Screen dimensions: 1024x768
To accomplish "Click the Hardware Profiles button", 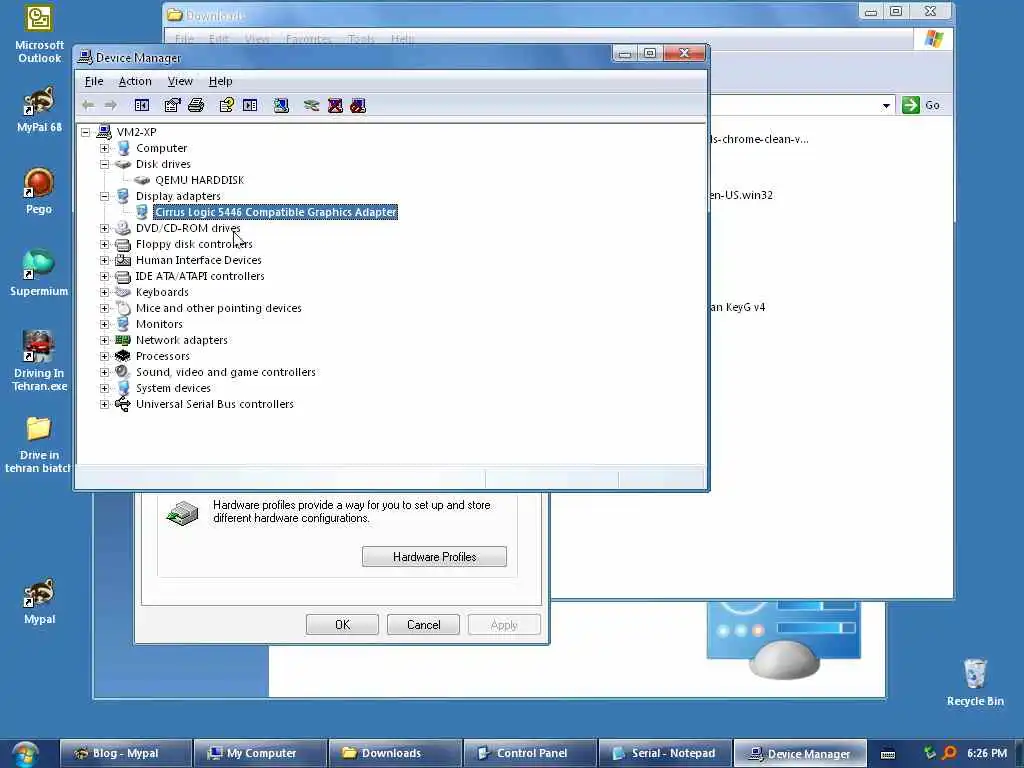I will [434, 556].
